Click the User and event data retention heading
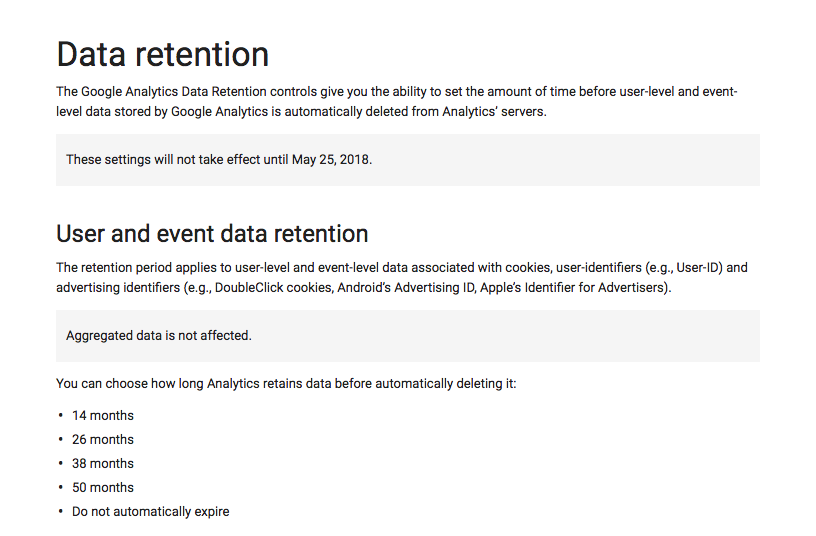Image resolution: width=816 pixels, height=536 pixels. pos(212,233)
